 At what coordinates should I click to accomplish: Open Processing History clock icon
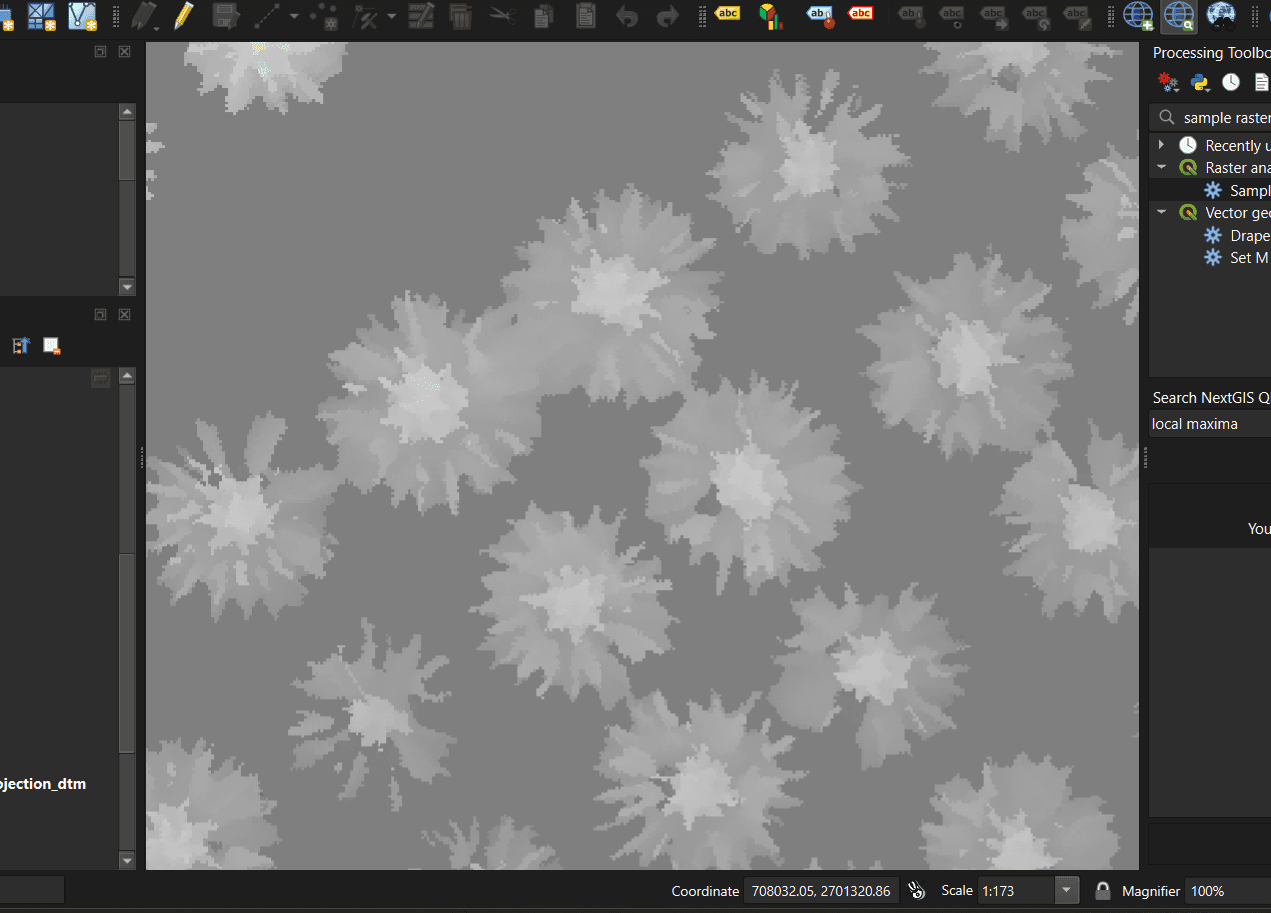[x=1231, y=82]
